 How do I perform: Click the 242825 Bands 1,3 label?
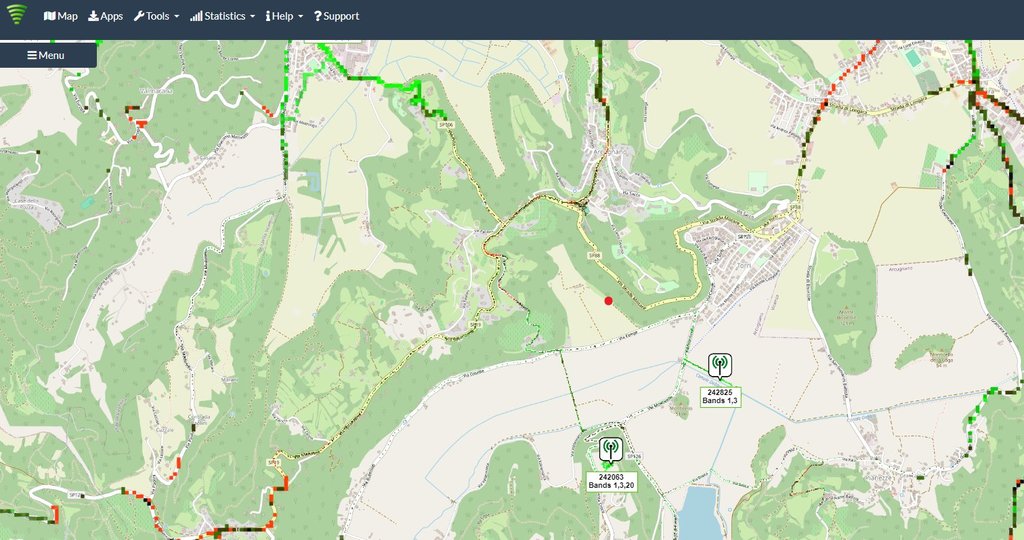tap(720, 397)
